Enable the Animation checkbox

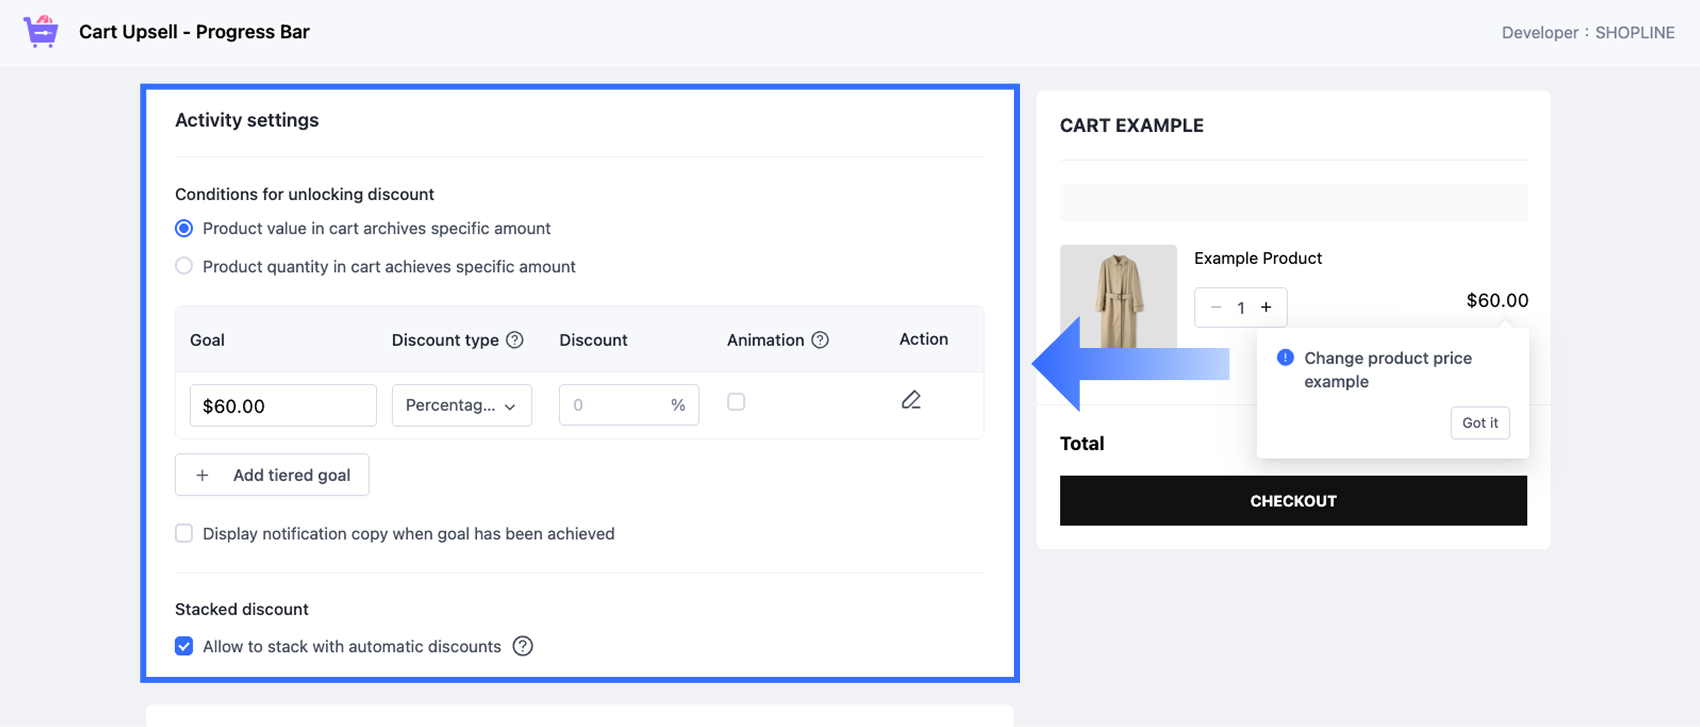736,402
